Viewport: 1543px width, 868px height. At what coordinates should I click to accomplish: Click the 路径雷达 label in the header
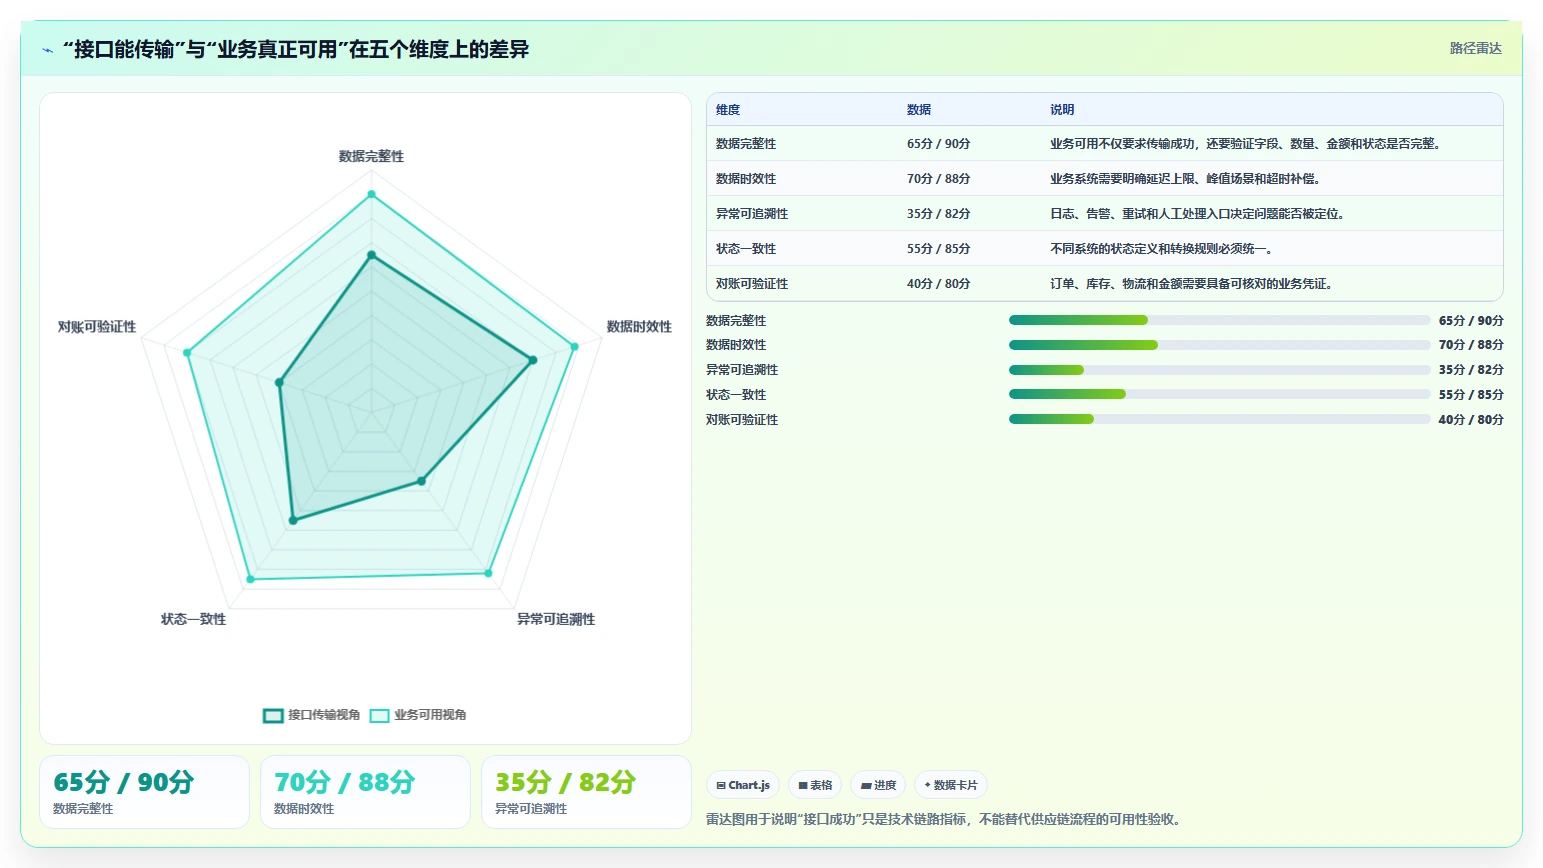1476,48
